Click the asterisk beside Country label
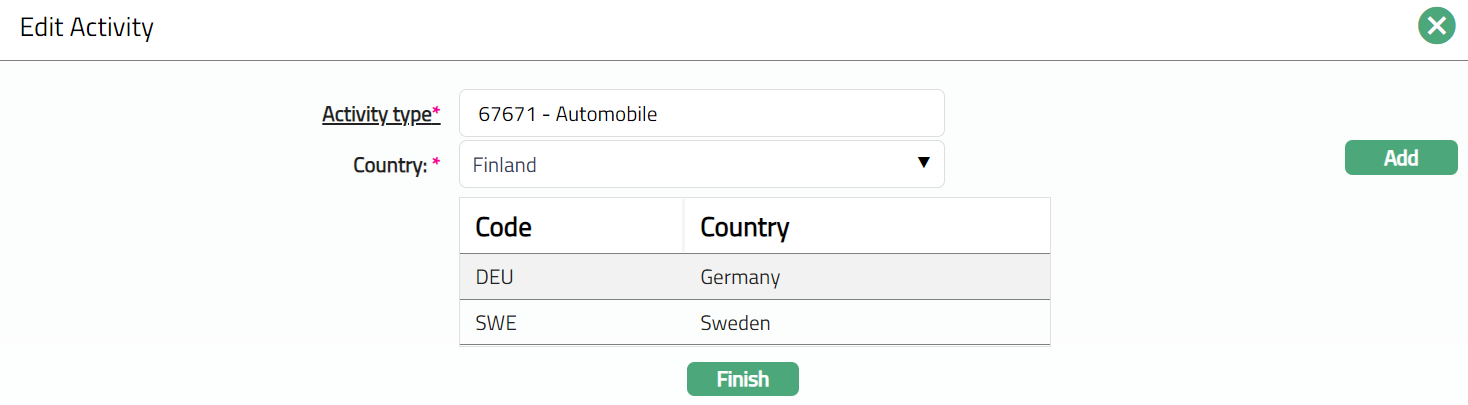 pyautogui.click(x=436, y=163)
